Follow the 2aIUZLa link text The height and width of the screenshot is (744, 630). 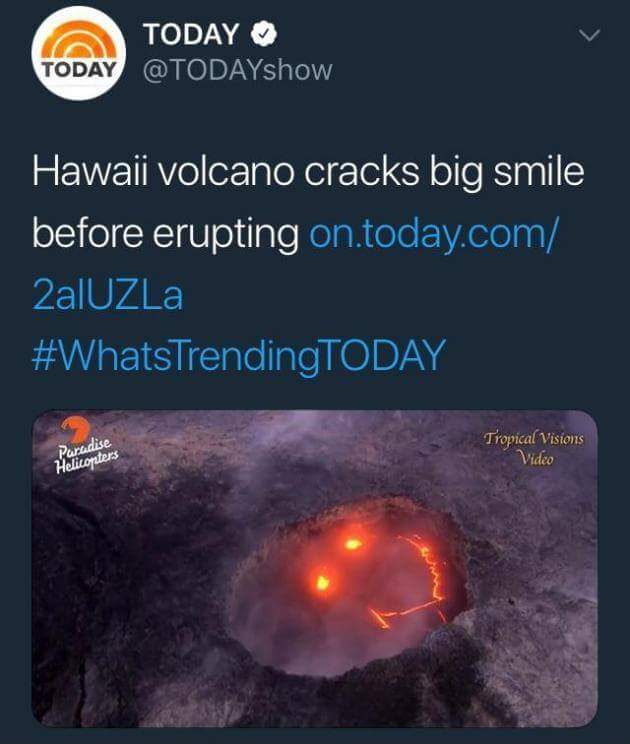pos(108,295)
